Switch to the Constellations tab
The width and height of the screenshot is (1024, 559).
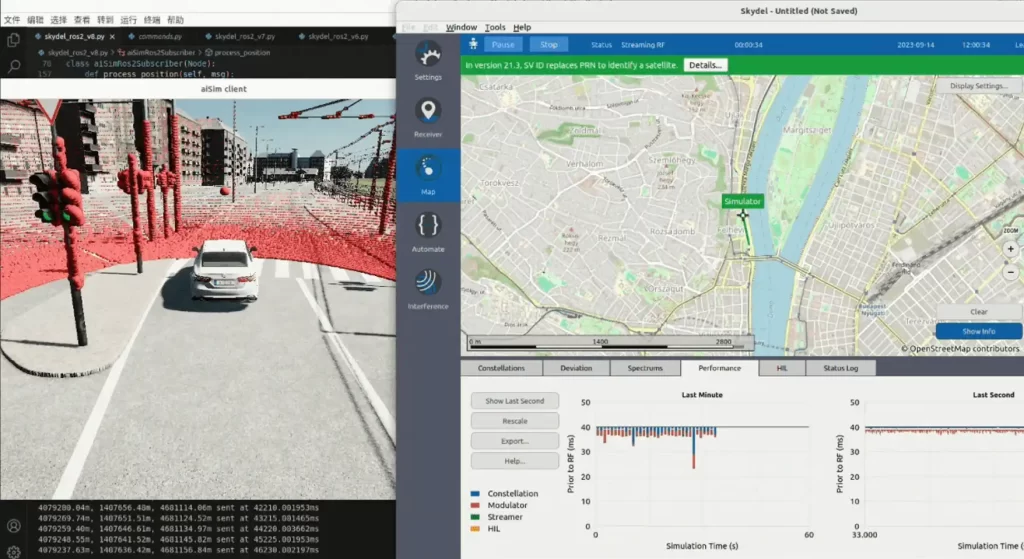(x=501, y=368)
